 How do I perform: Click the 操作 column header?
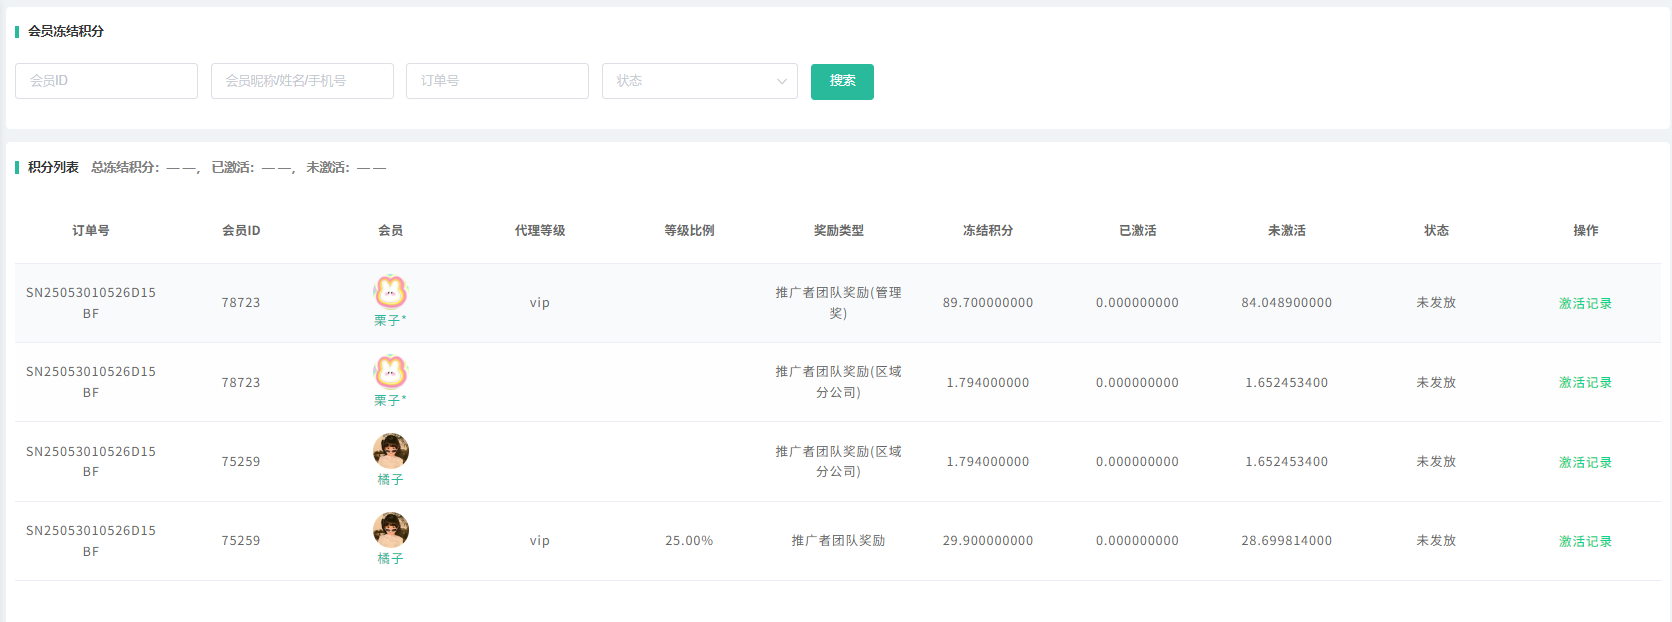pyautogui.click(x=1585, y=231)
